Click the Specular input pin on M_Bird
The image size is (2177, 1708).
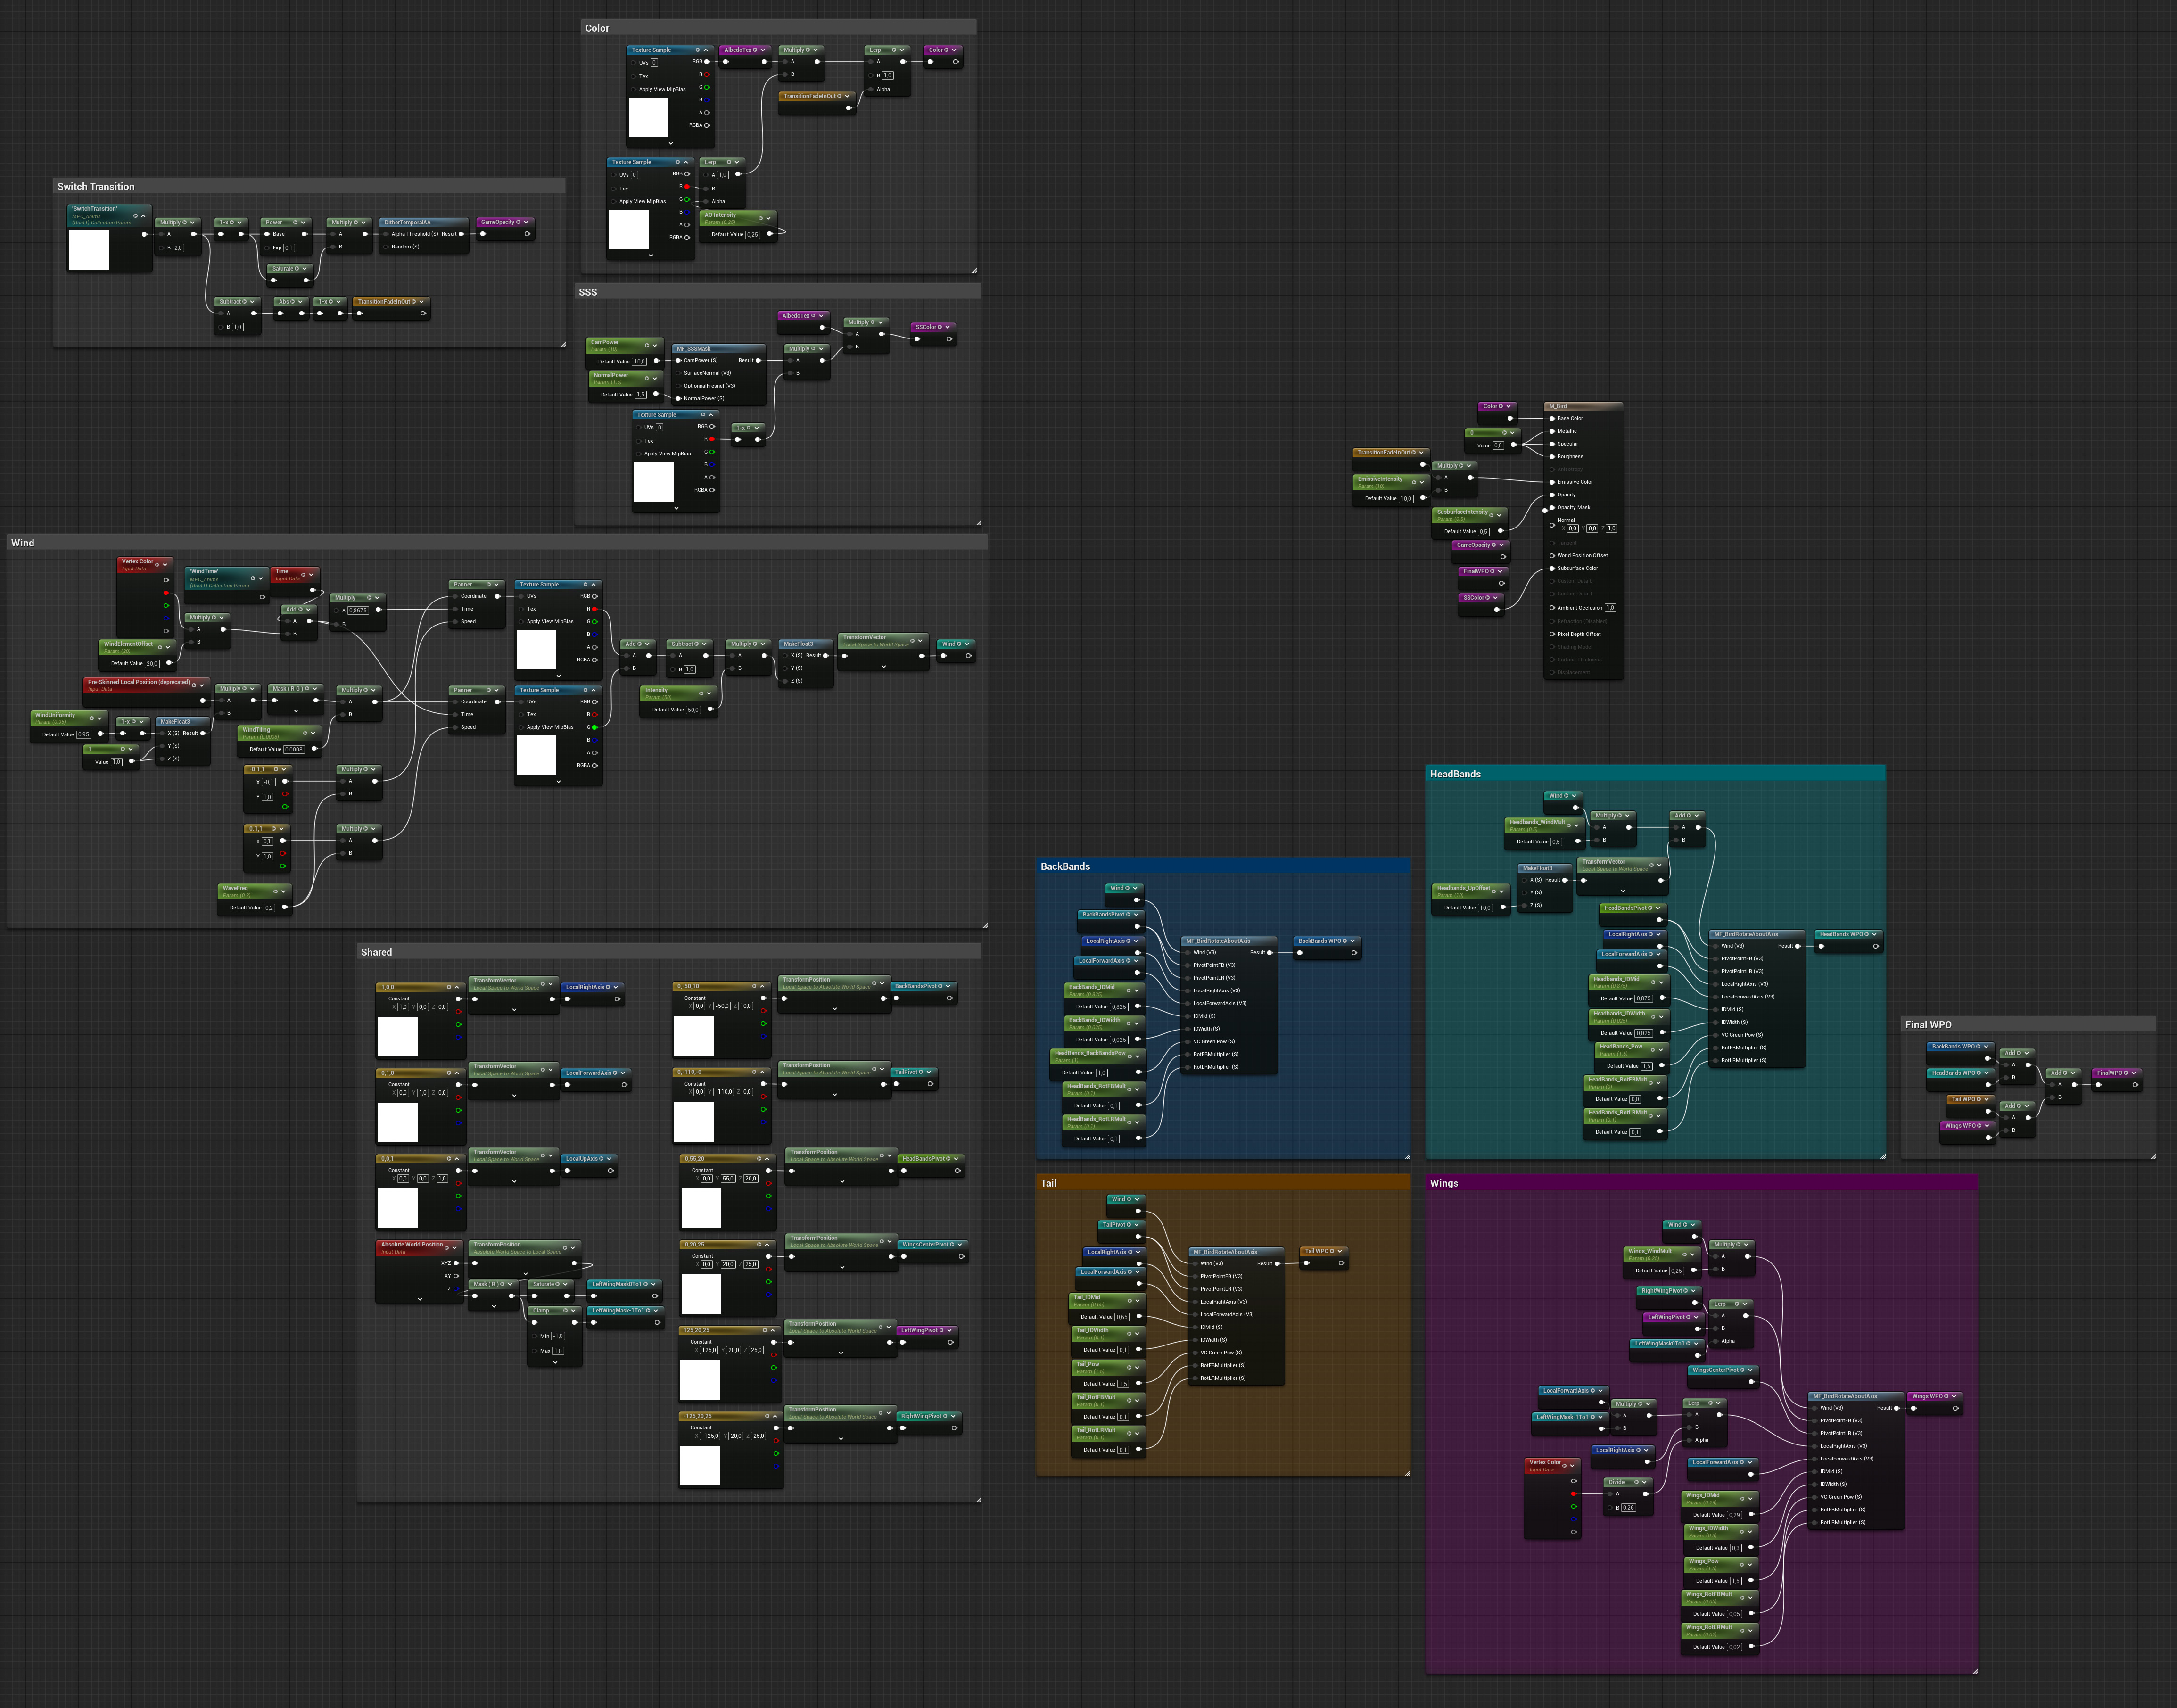pos(1552,444)
